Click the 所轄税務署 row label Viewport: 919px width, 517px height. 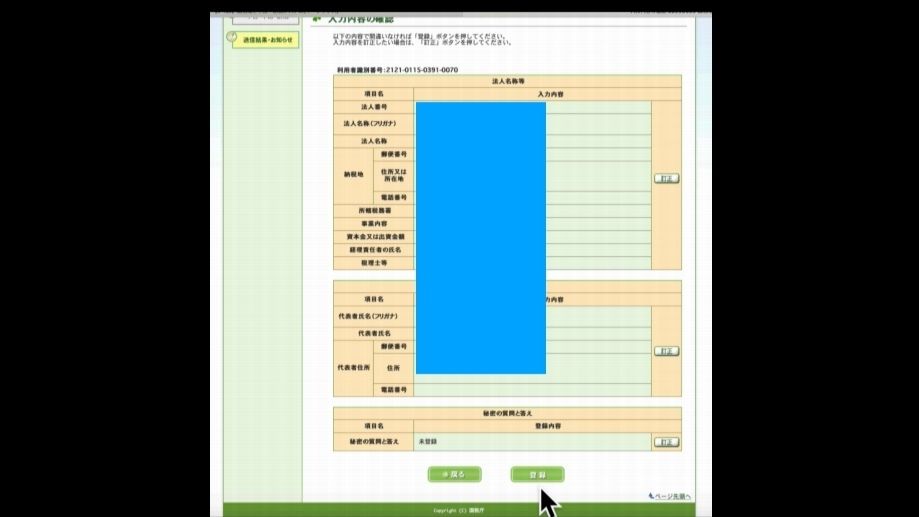coord(373,211)
